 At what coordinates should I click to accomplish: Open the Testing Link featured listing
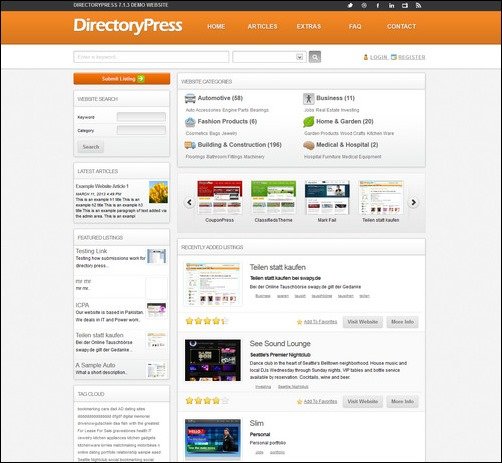91,251
